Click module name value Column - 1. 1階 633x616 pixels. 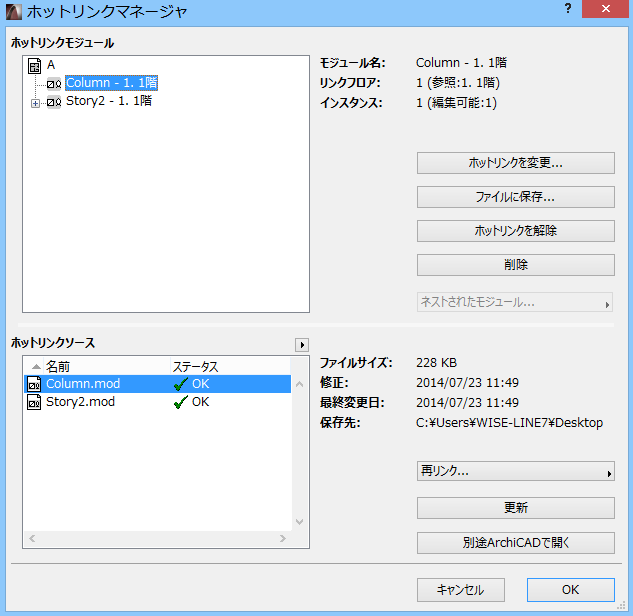pyautogui.click(x=461, y=63)
